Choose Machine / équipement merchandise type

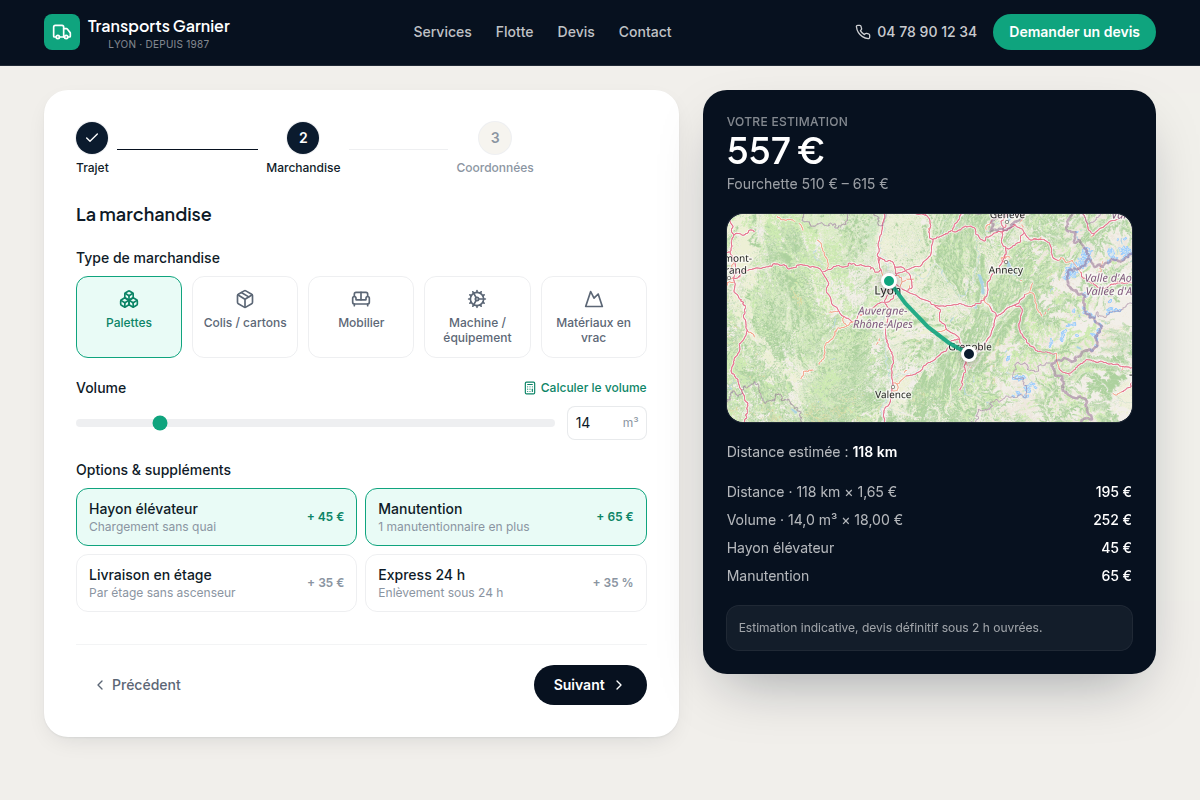pyautogui.click(x=477, y=317)
